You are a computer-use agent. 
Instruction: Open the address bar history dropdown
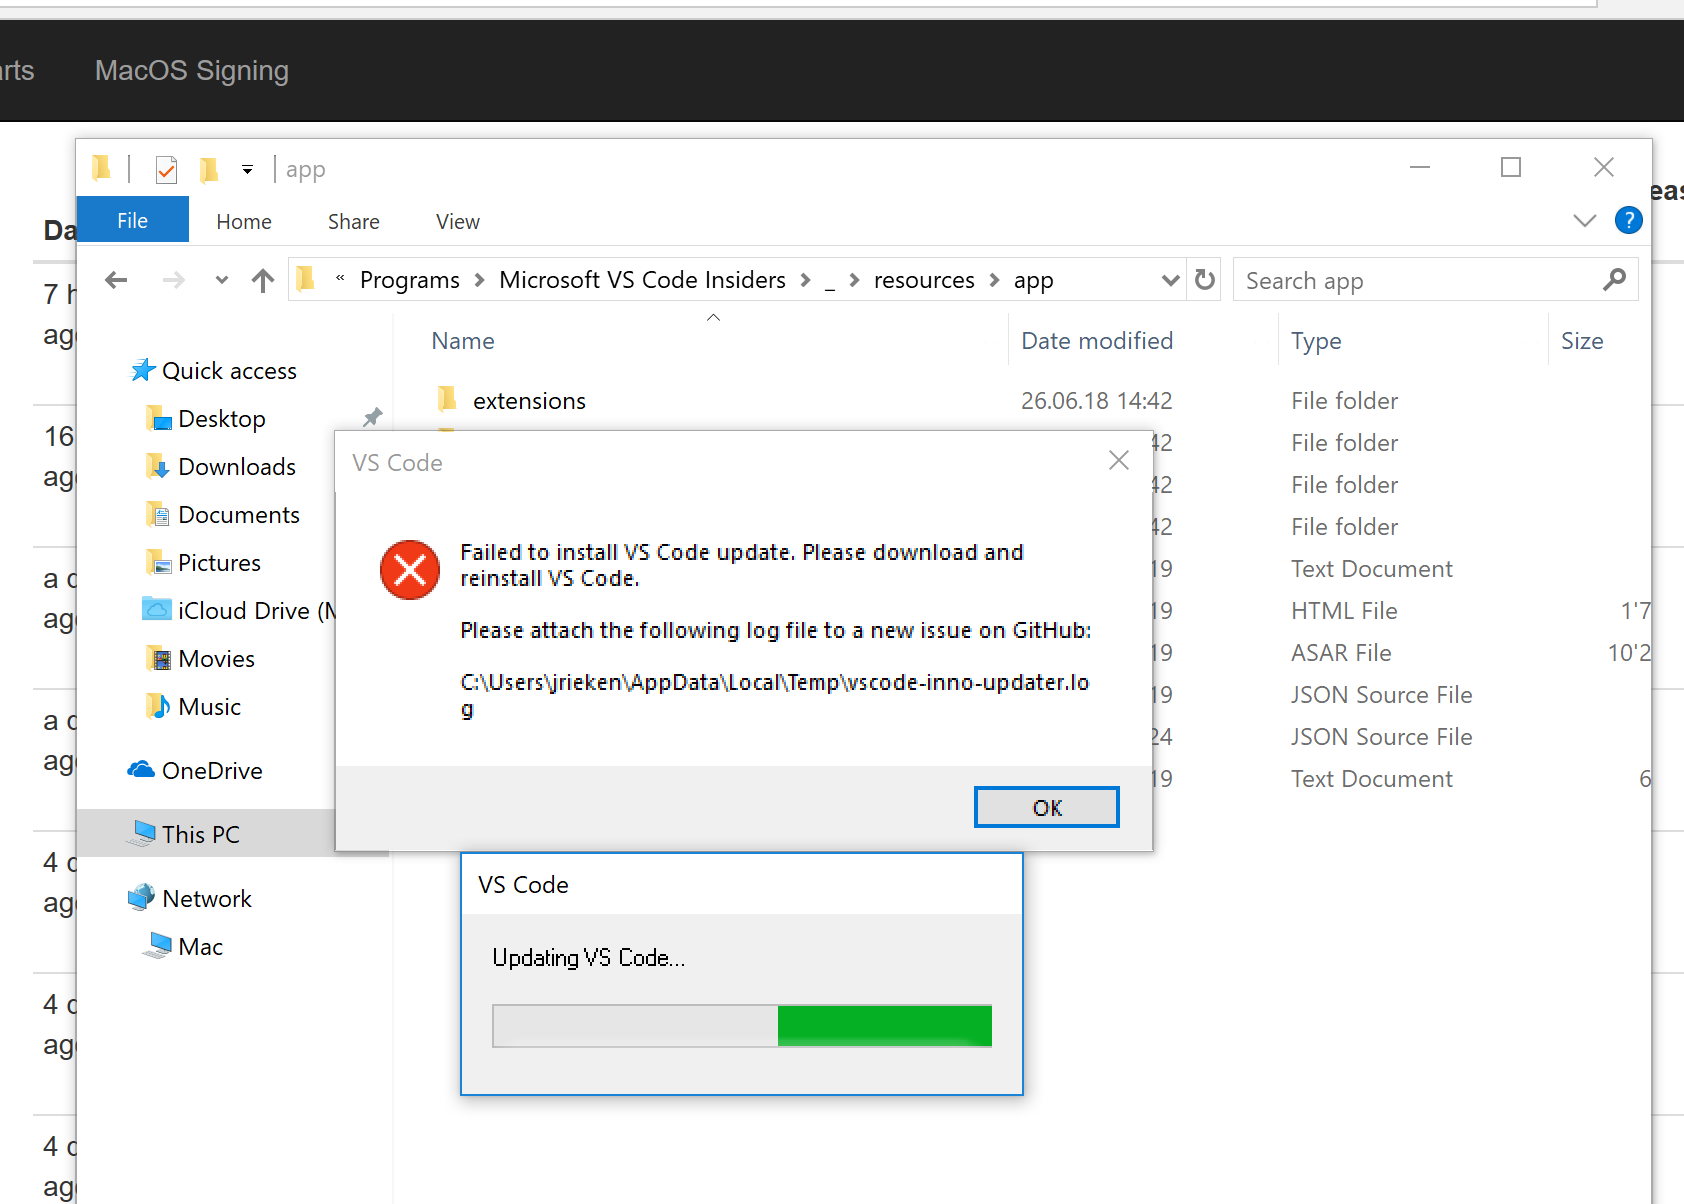1169,280
